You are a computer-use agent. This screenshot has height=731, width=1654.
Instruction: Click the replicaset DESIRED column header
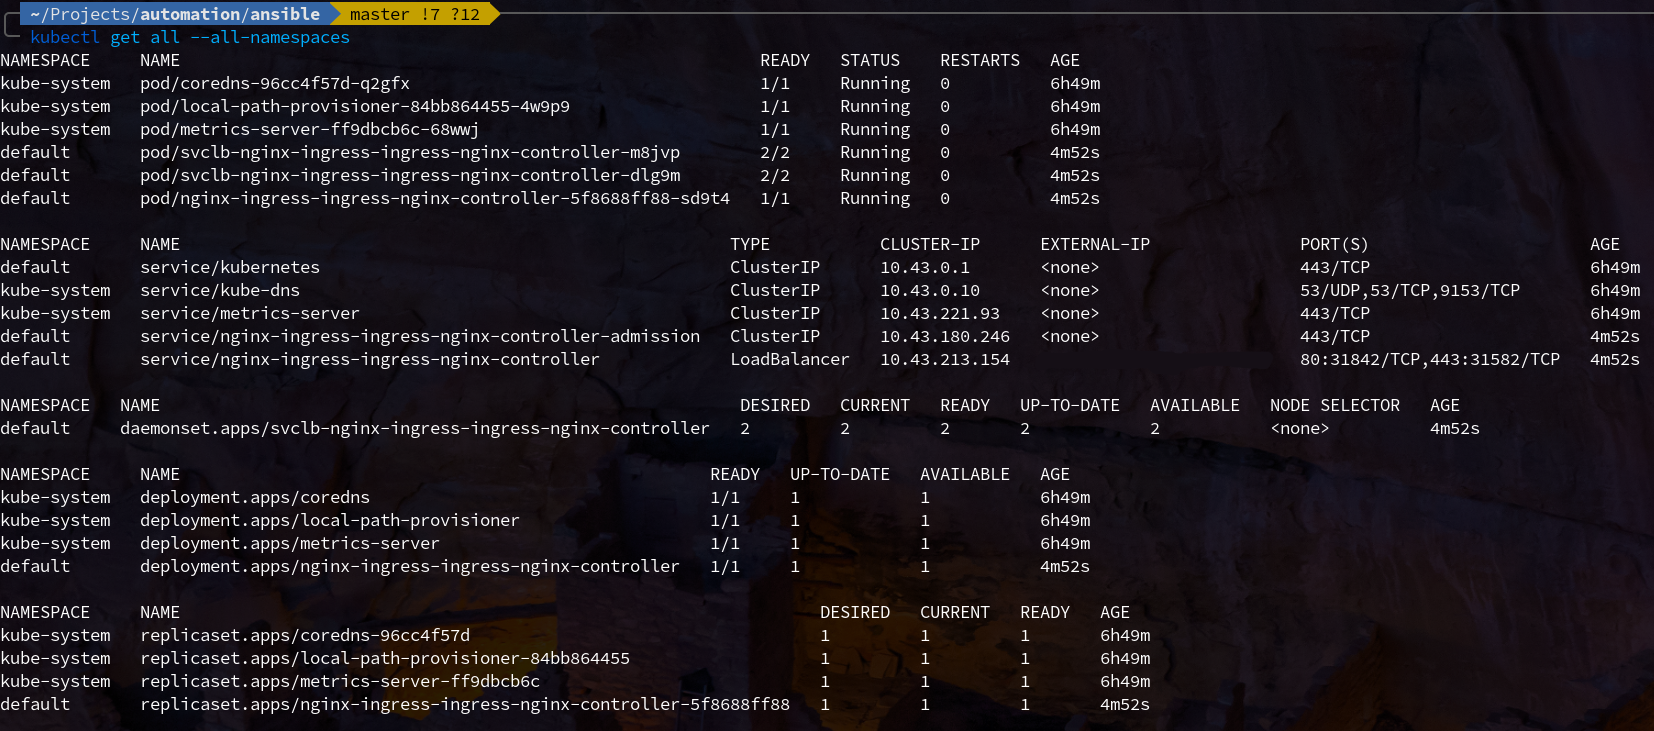(855, 612)
